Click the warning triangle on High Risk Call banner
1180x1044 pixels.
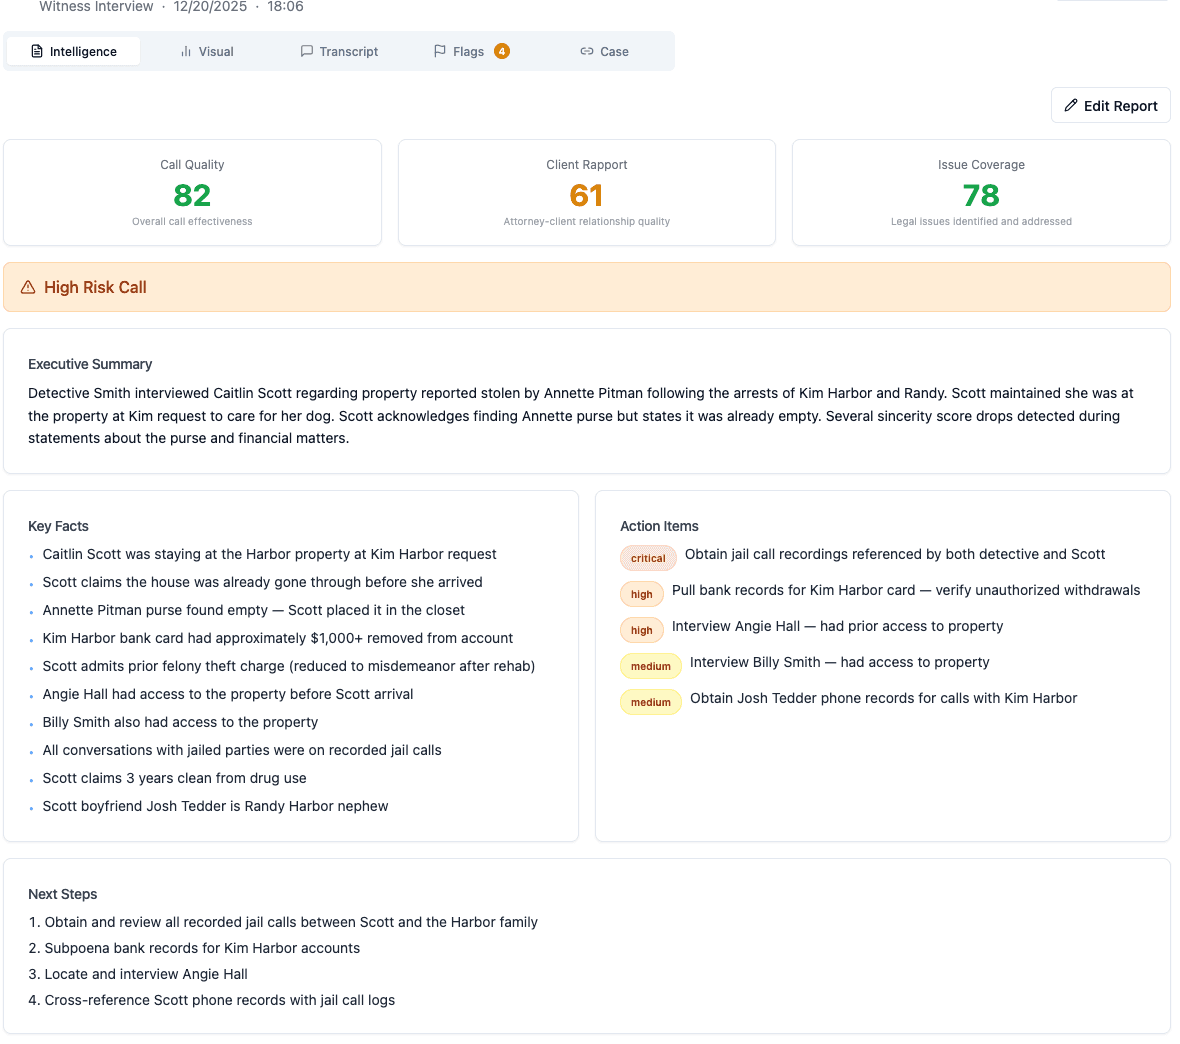[26, 287]
